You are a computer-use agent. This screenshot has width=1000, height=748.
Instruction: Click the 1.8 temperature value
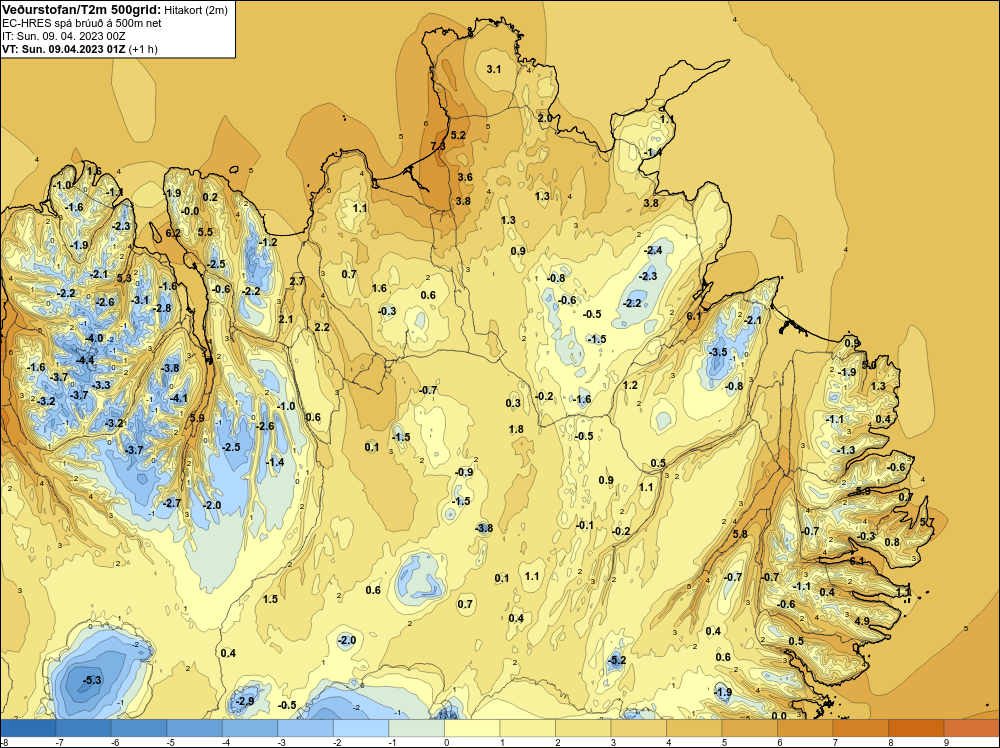coord(516,429)
